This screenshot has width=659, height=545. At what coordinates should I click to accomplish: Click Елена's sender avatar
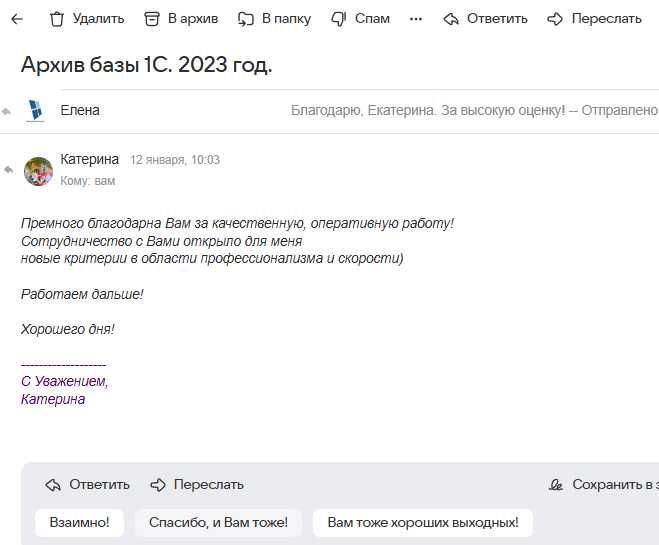(35, 111)
